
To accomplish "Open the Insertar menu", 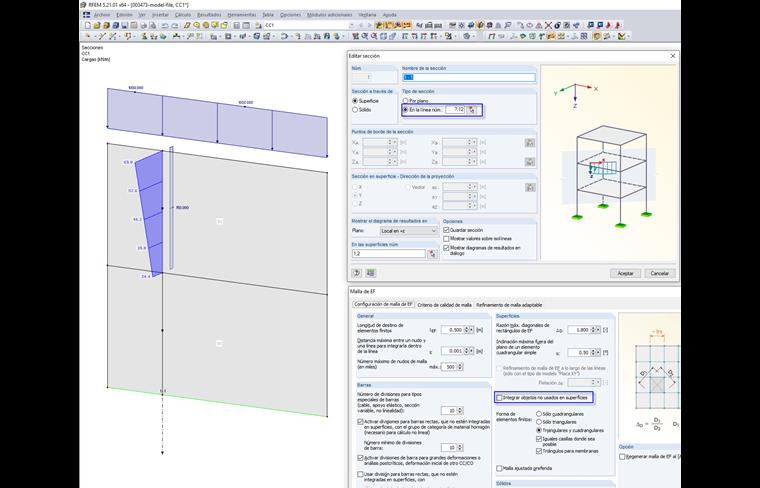I will tap(160, 15).
